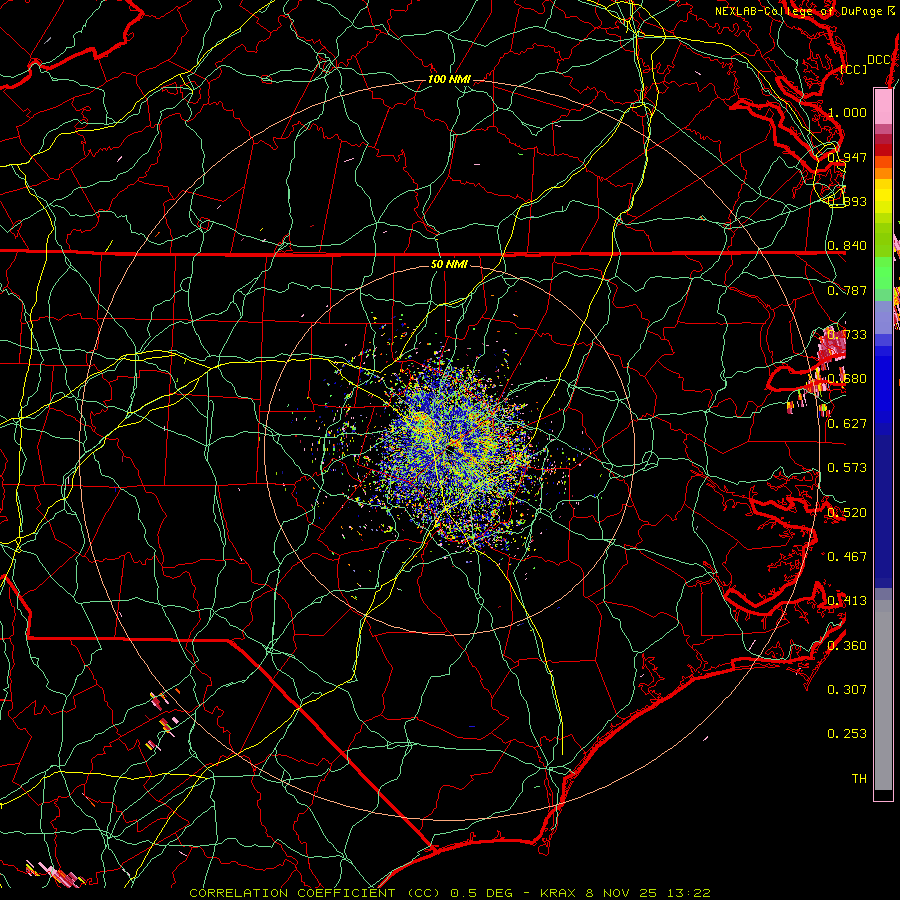Click the 0.307 color scale value
Image resolution: width=900 pixels, height=900 pixels.
click(x=847, y=690)
